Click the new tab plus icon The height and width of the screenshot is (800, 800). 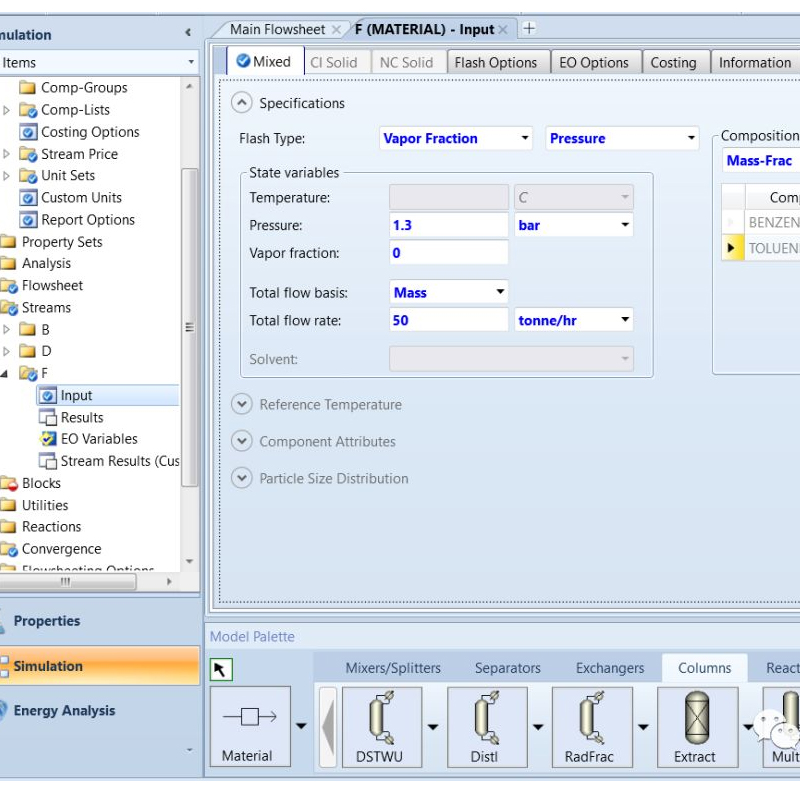(529, 29)
